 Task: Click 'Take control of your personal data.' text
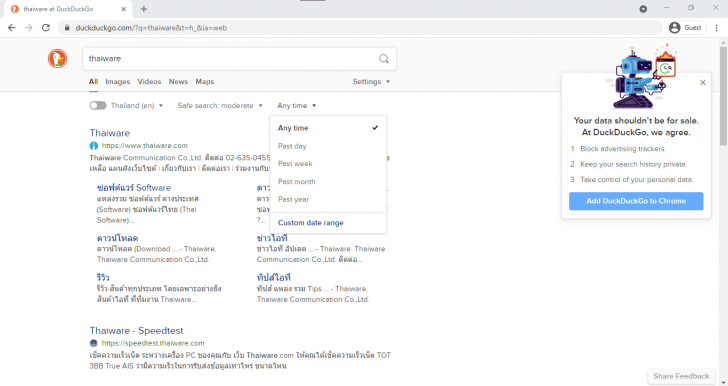tap(637, 179)
